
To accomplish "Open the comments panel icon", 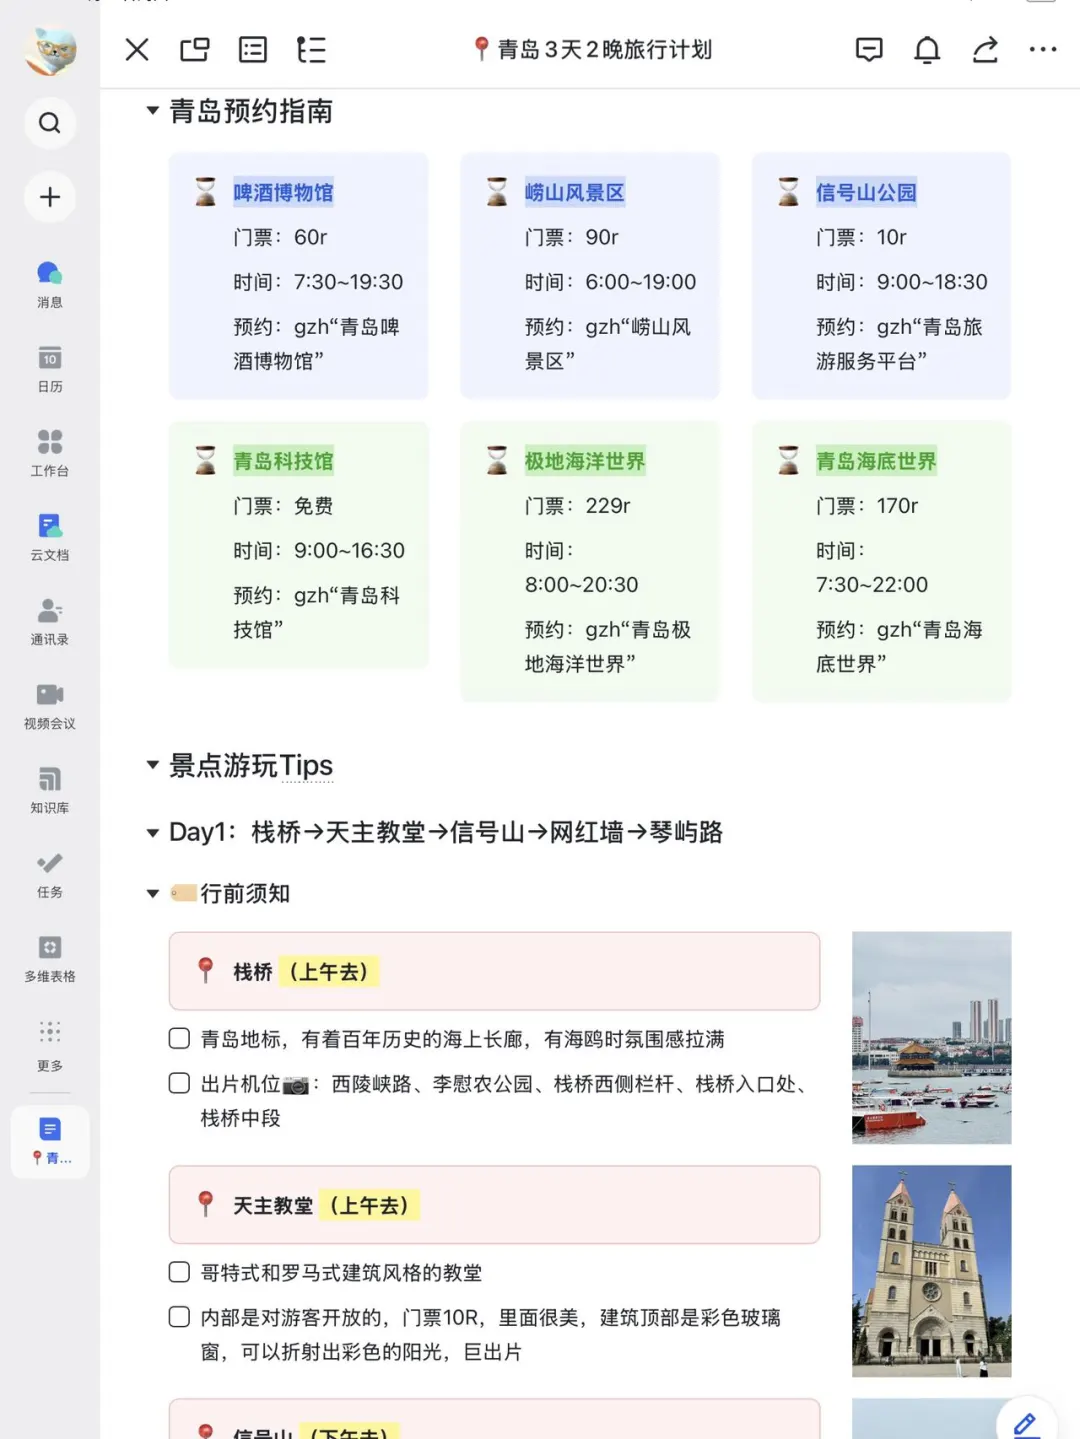I will click(x=869, y=49).
